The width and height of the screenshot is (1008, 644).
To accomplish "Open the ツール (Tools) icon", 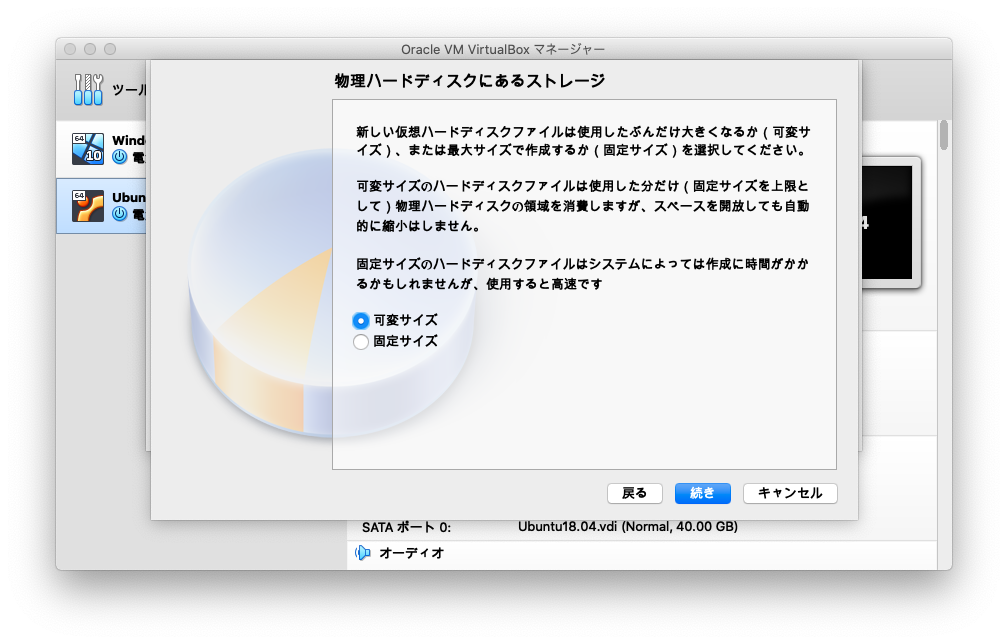I will point(88,88).
